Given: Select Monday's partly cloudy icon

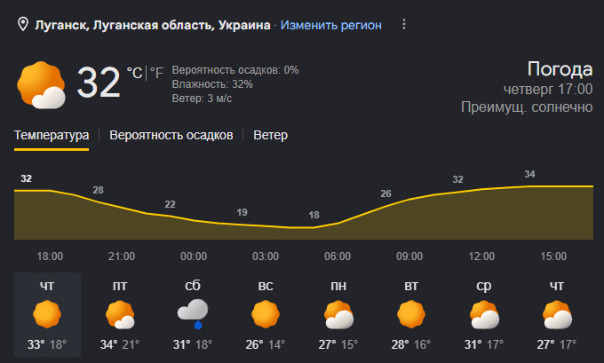Looking at the screenshot, I should pyautogui.click(x=339, y=314).
